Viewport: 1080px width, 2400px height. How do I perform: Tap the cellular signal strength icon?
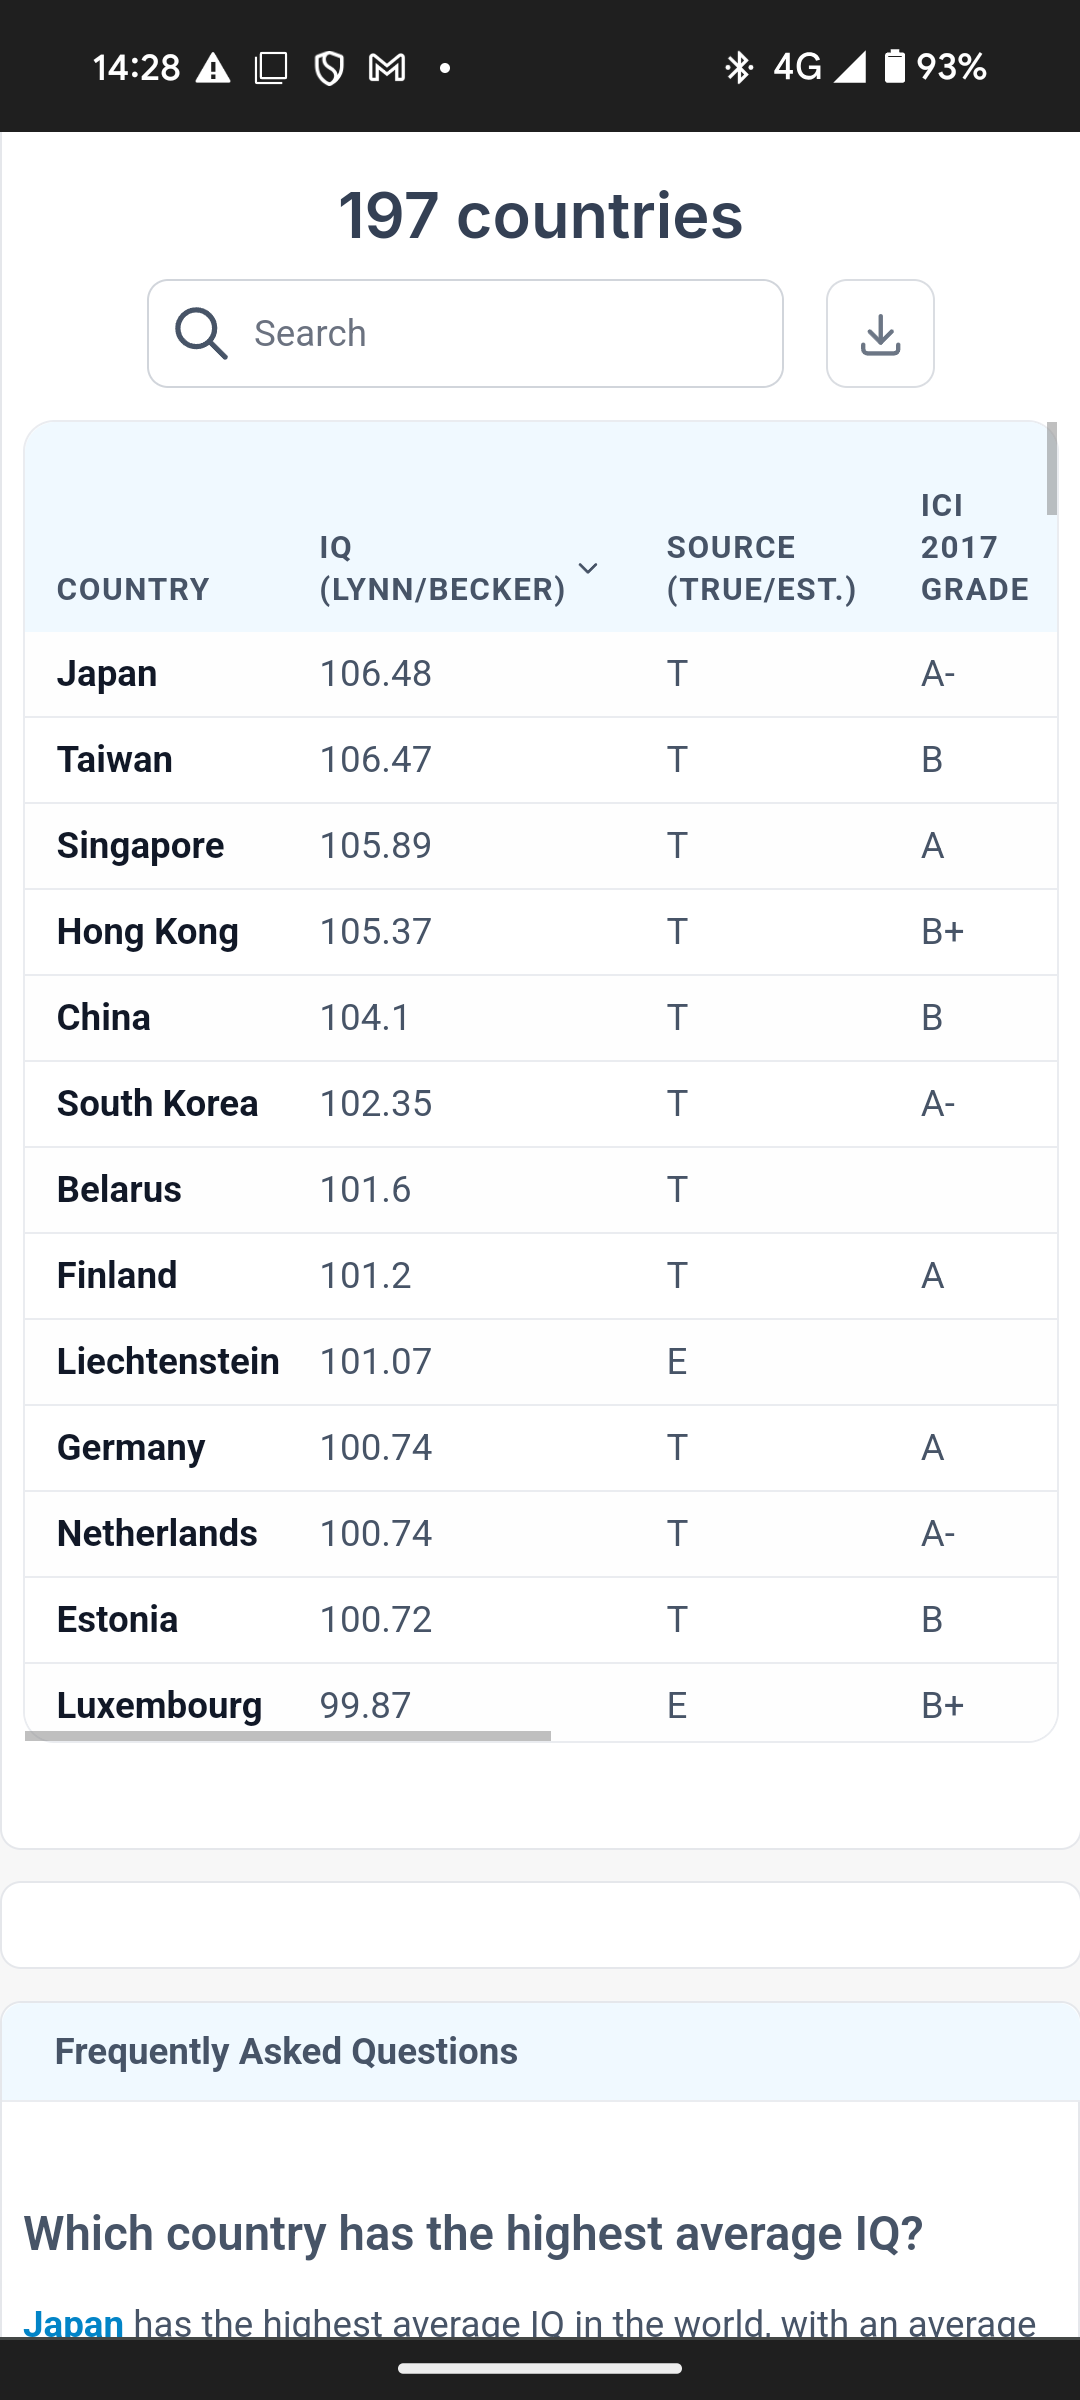coord(850,67)
